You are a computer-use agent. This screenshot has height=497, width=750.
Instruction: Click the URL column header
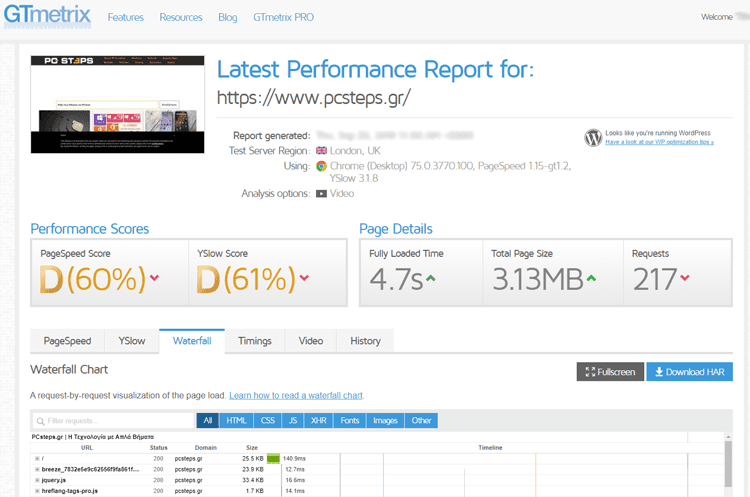(x=87, y=448)
